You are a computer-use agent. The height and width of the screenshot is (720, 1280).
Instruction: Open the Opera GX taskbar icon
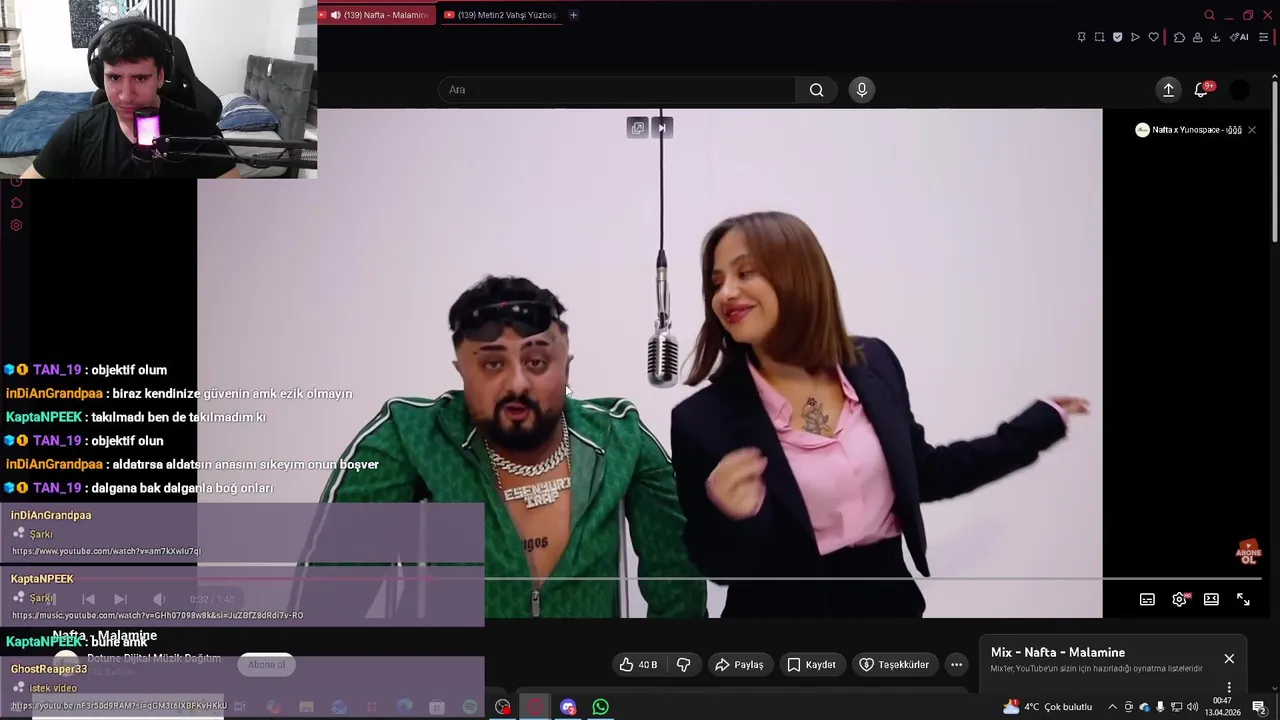536,707
